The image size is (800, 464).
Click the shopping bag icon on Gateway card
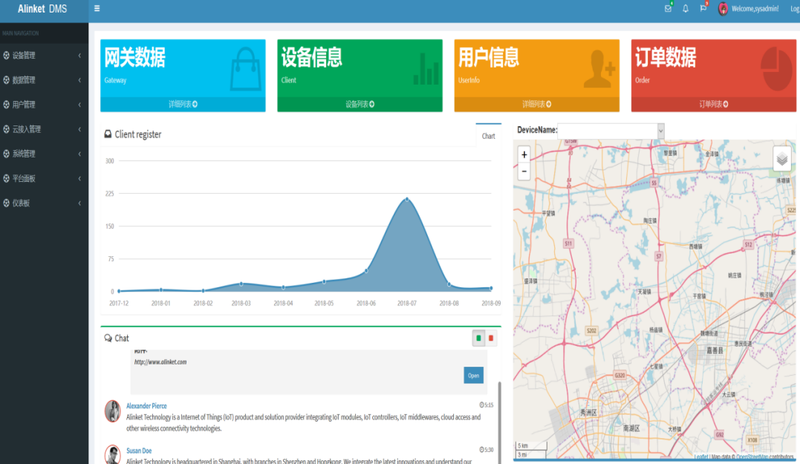[x=245, y=69]
